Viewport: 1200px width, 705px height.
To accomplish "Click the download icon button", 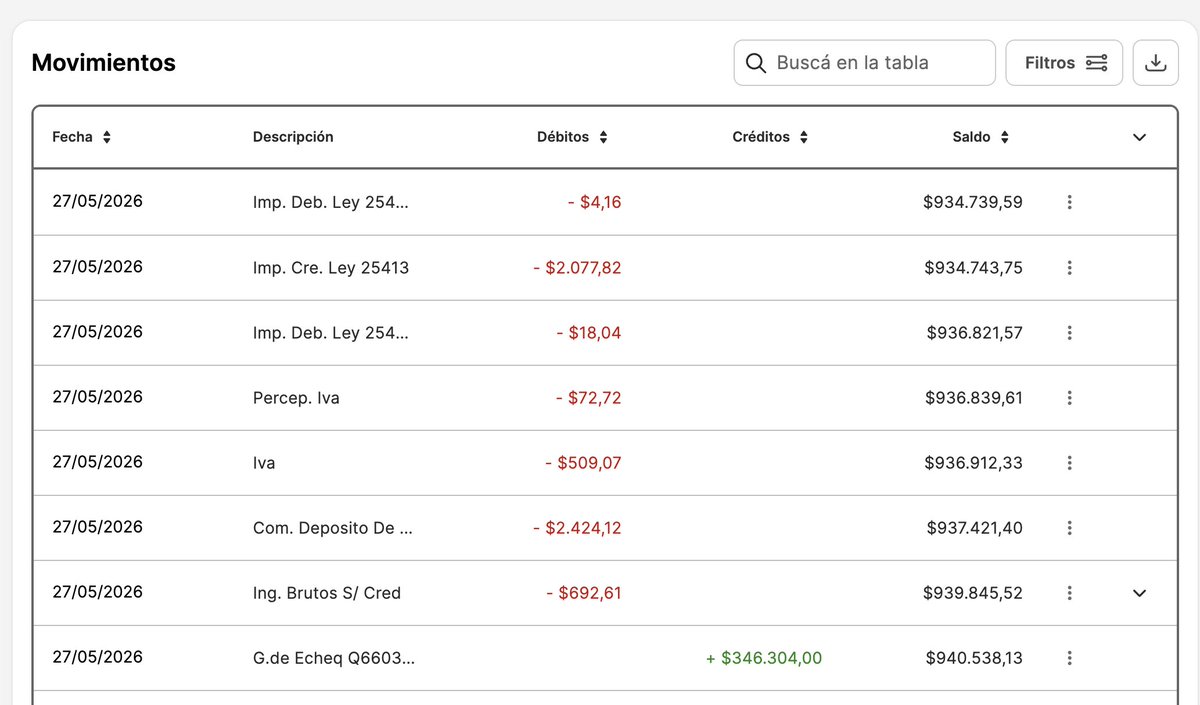I will [1156, 63].
